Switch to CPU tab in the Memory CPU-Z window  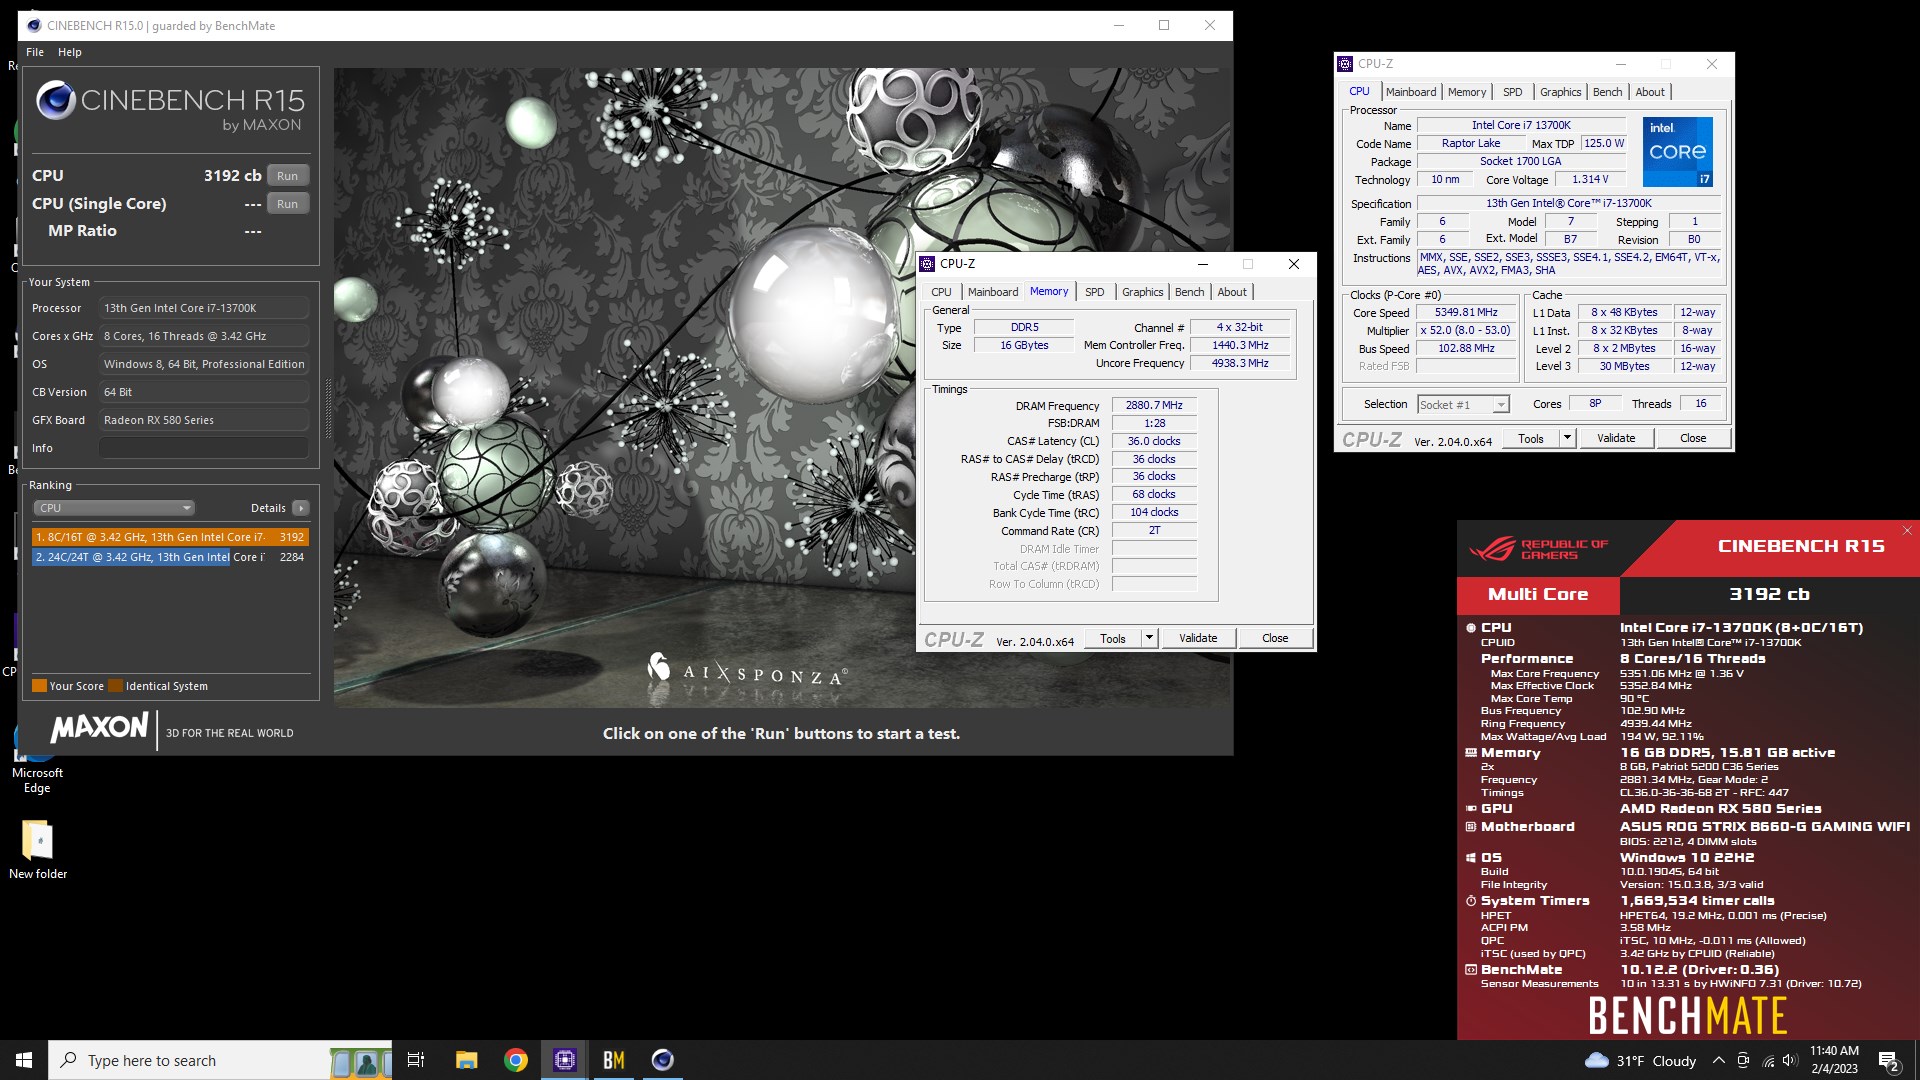point(941,292)
